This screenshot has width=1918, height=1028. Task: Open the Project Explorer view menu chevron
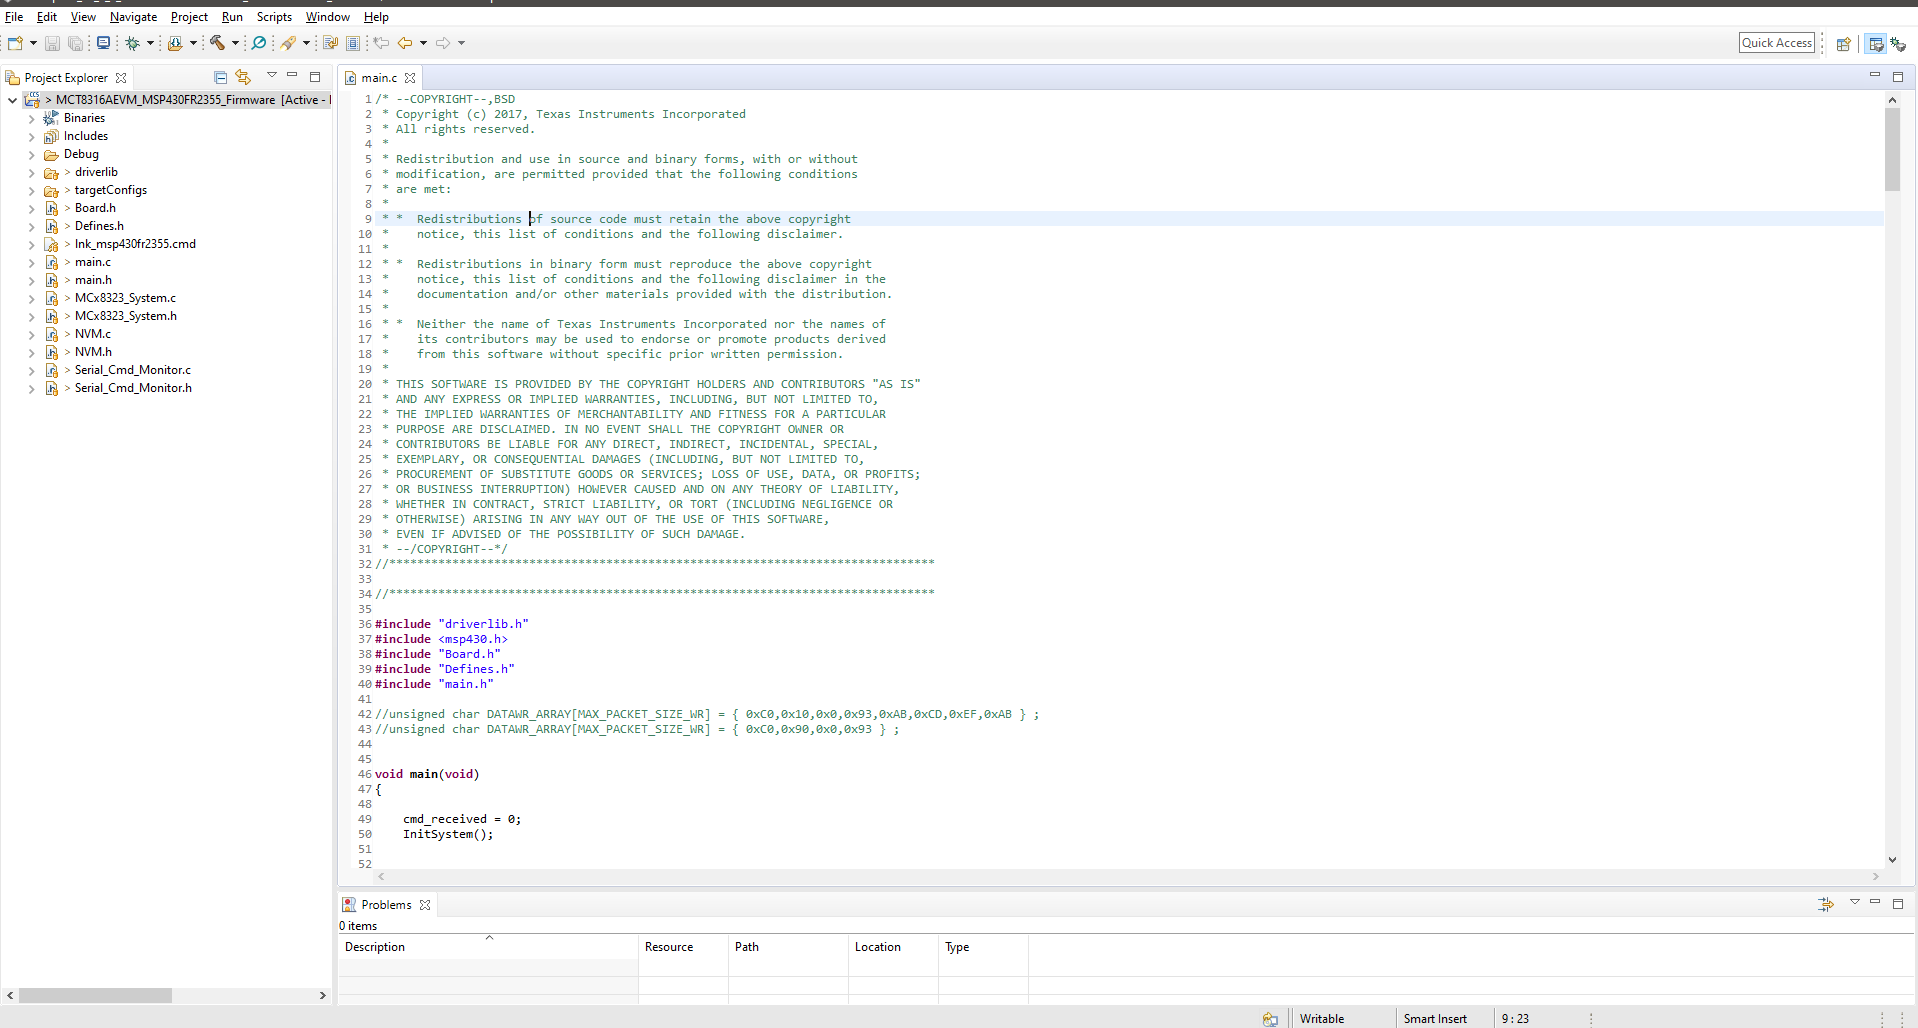271,74
